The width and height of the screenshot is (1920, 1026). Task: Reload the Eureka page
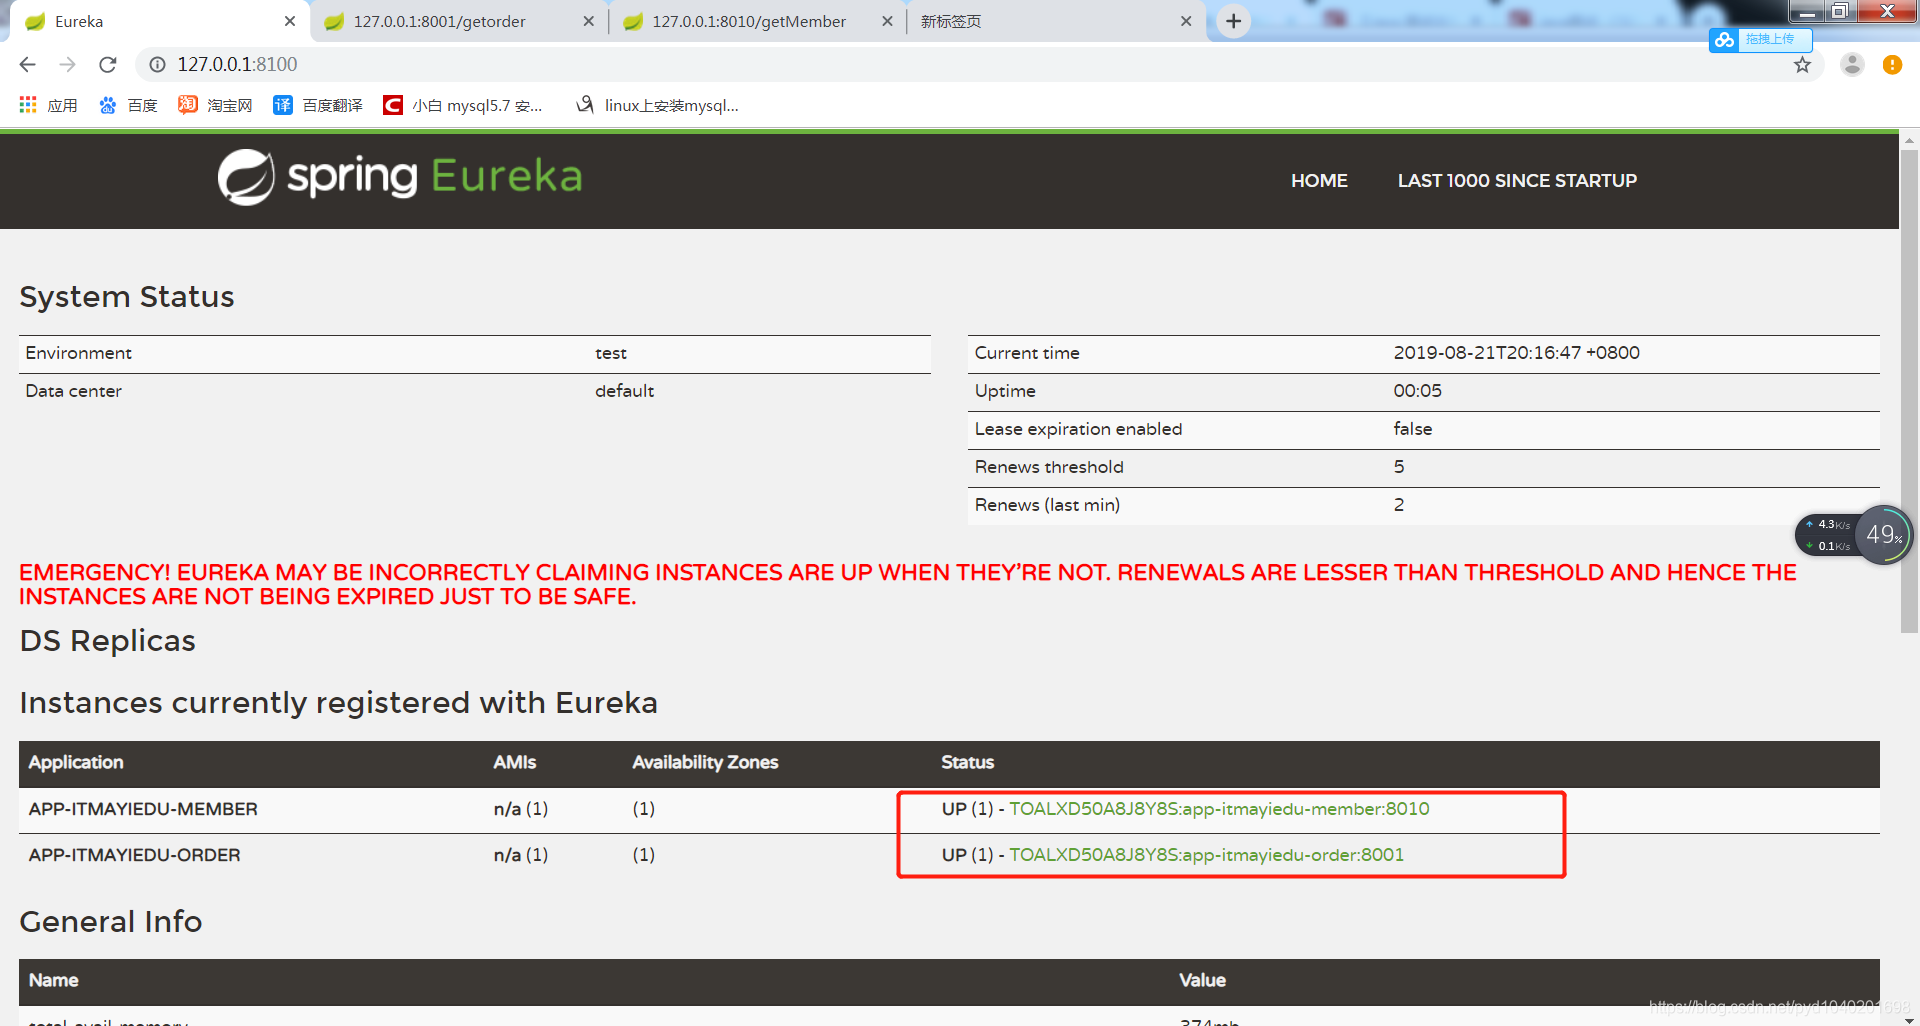pos(108,65)
